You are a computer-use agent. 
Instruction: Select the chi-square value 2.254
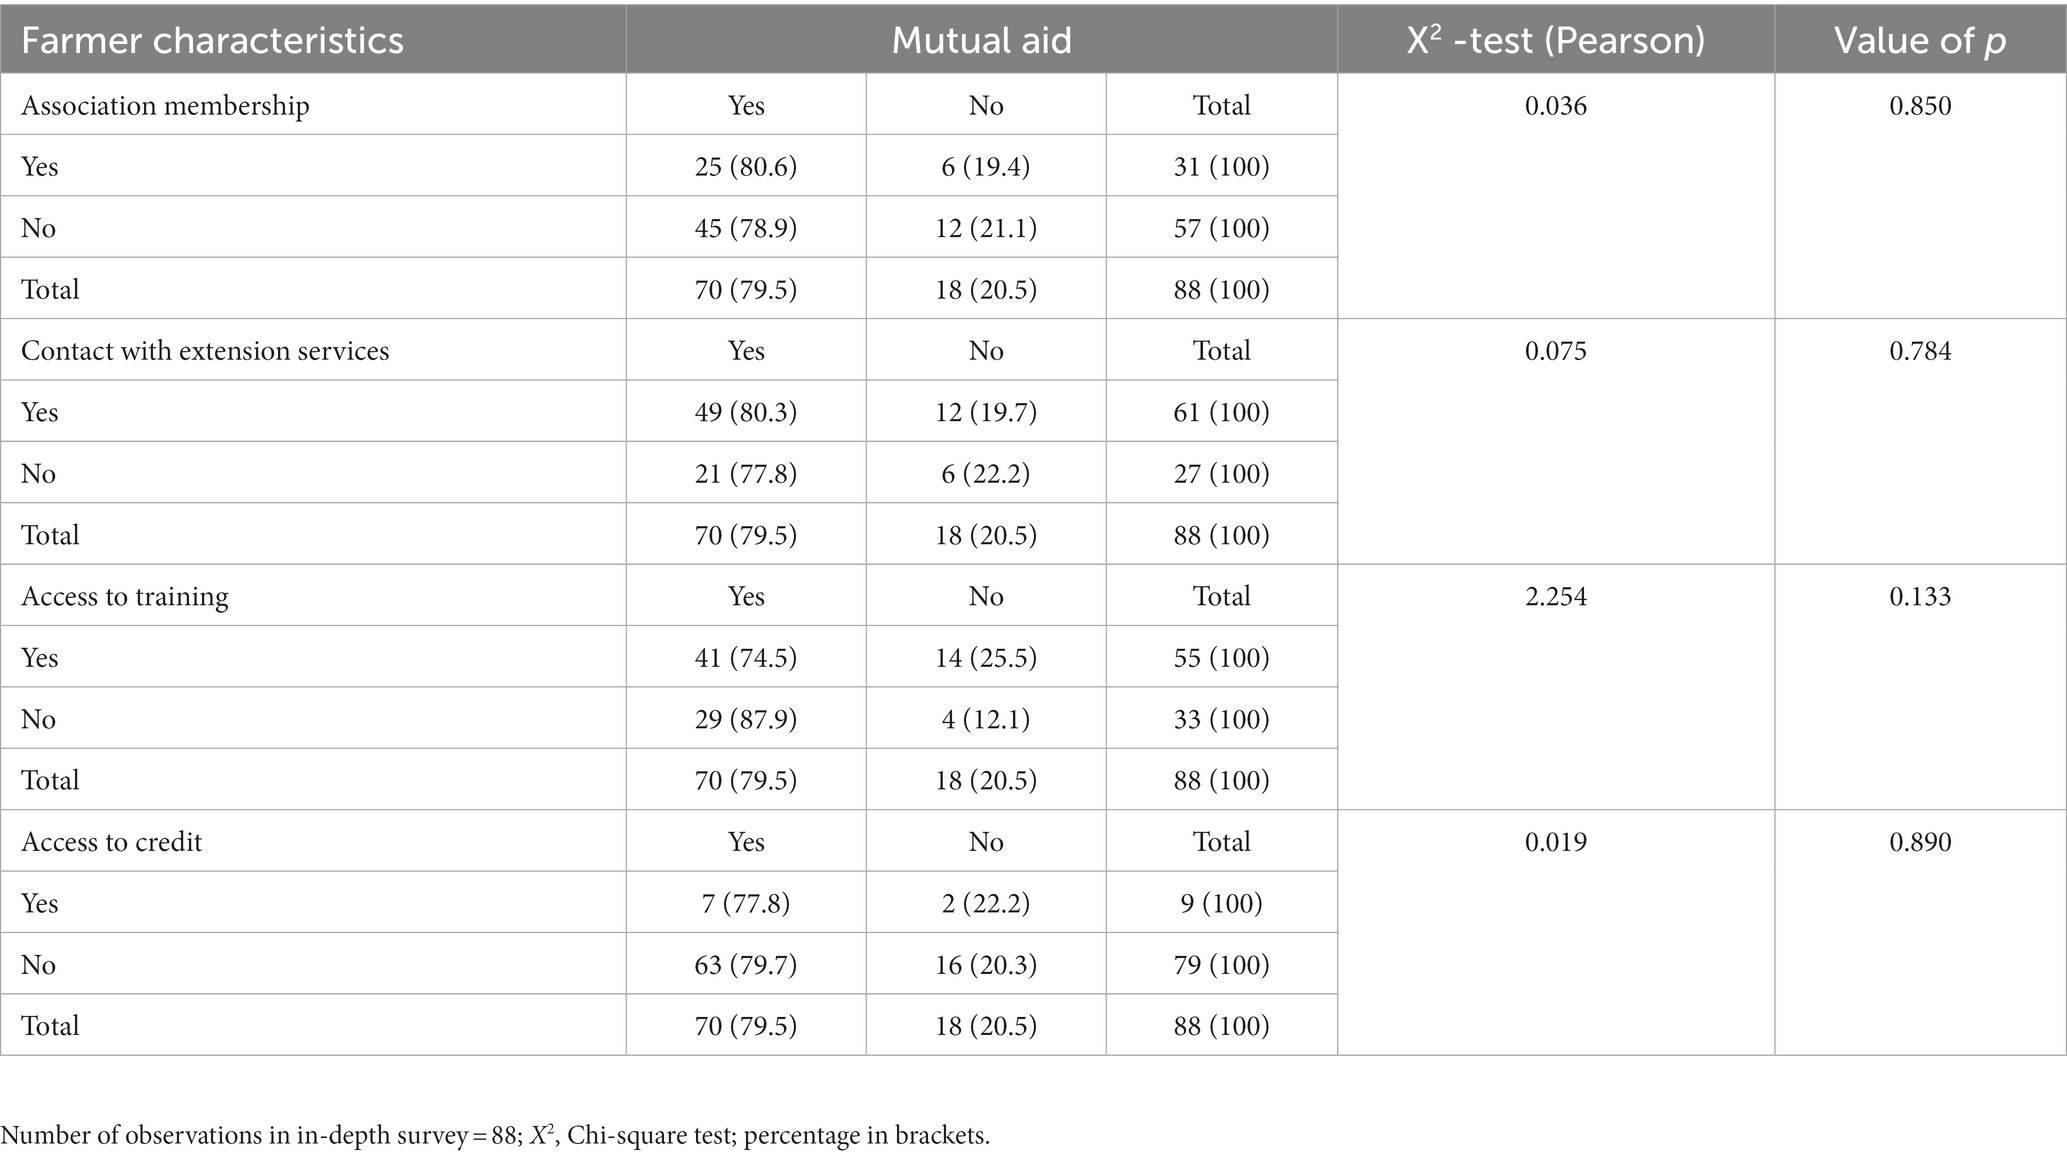[1556, 596]
